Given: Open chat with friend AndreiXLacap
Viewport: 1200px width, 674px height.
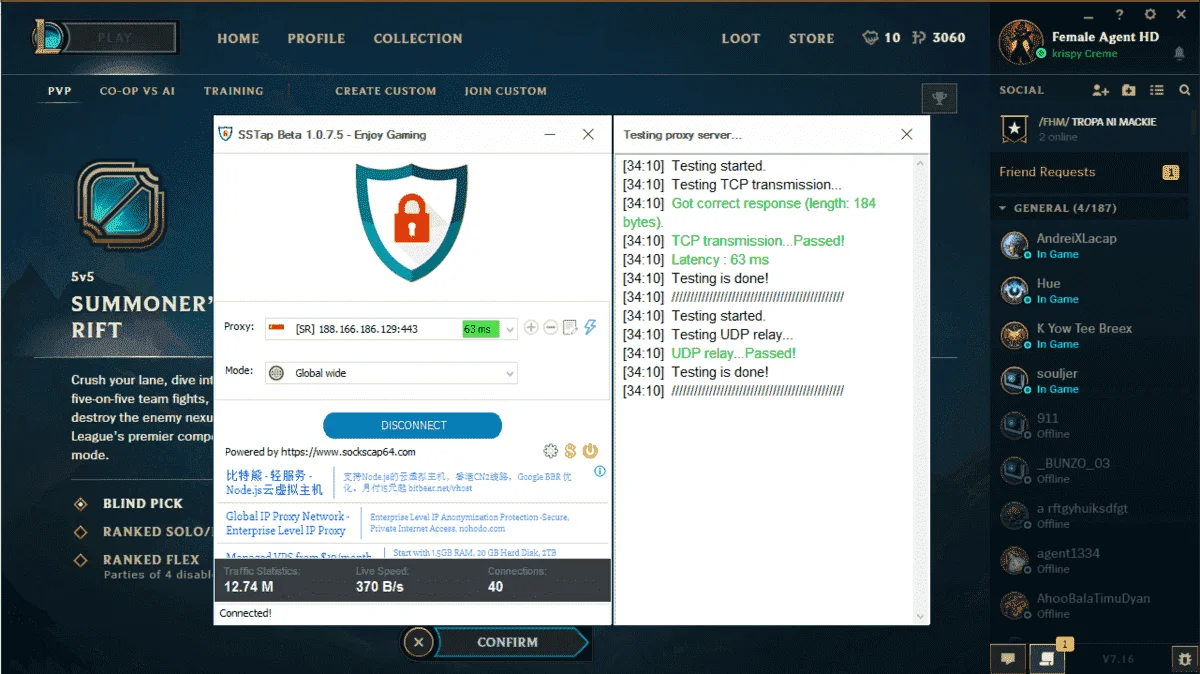Looking at the screenshot, I should click(1090, 245).
